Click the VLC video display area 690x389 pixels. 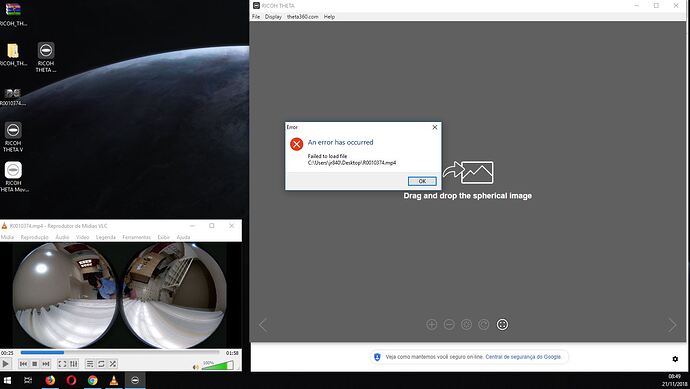coord(120,295)
